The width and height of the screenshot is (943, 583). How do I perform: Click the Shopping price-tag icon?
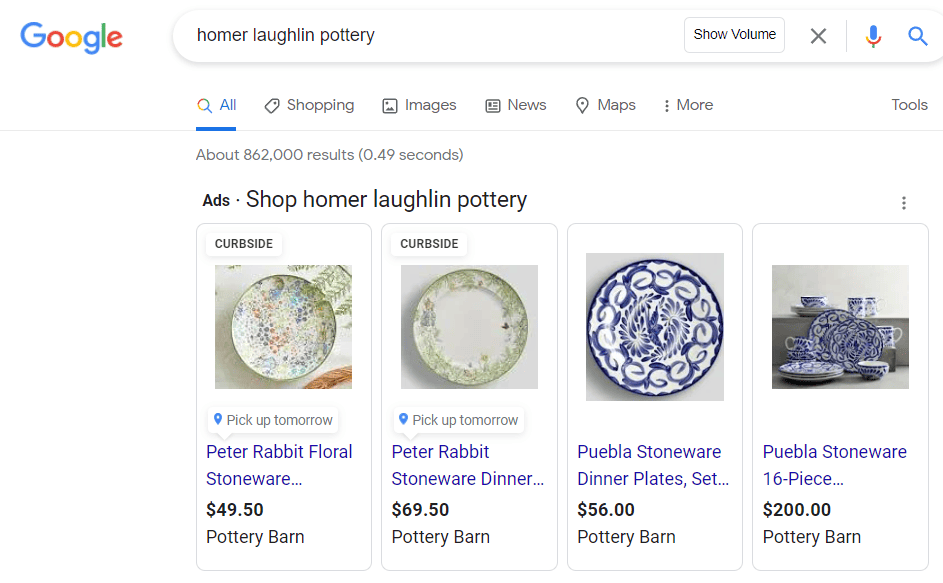click(x=271, y=104)
